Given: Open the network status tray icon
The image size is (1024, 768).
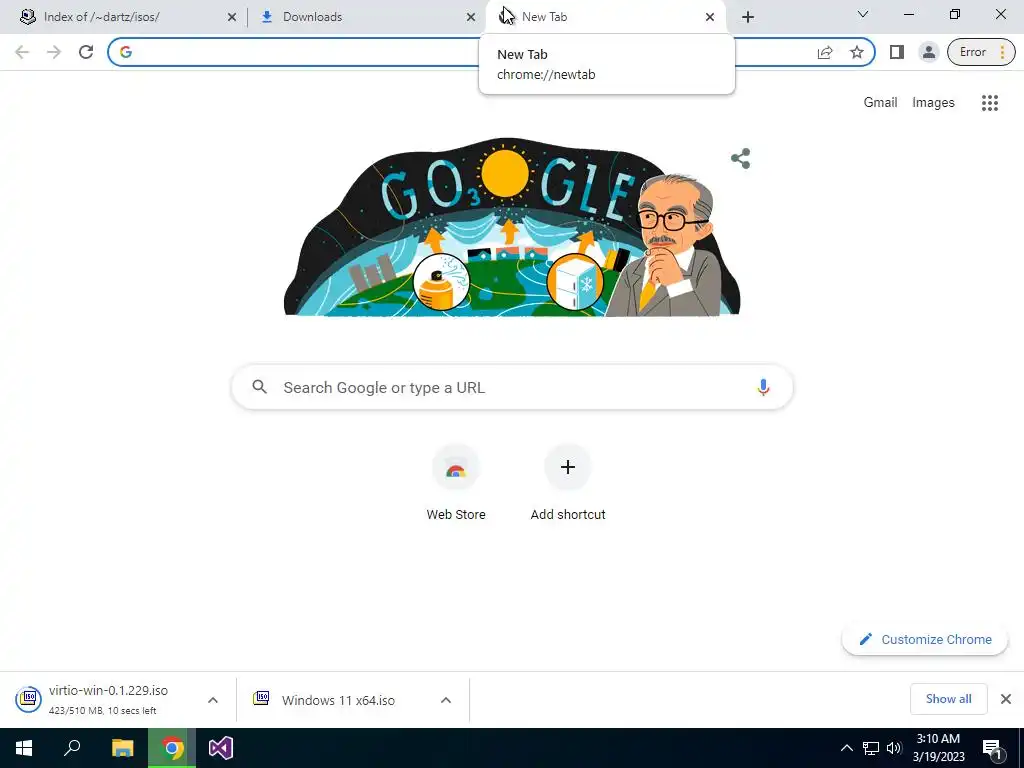Looking at the screenshot, I should pyautogui.click(x=871, y=748).
